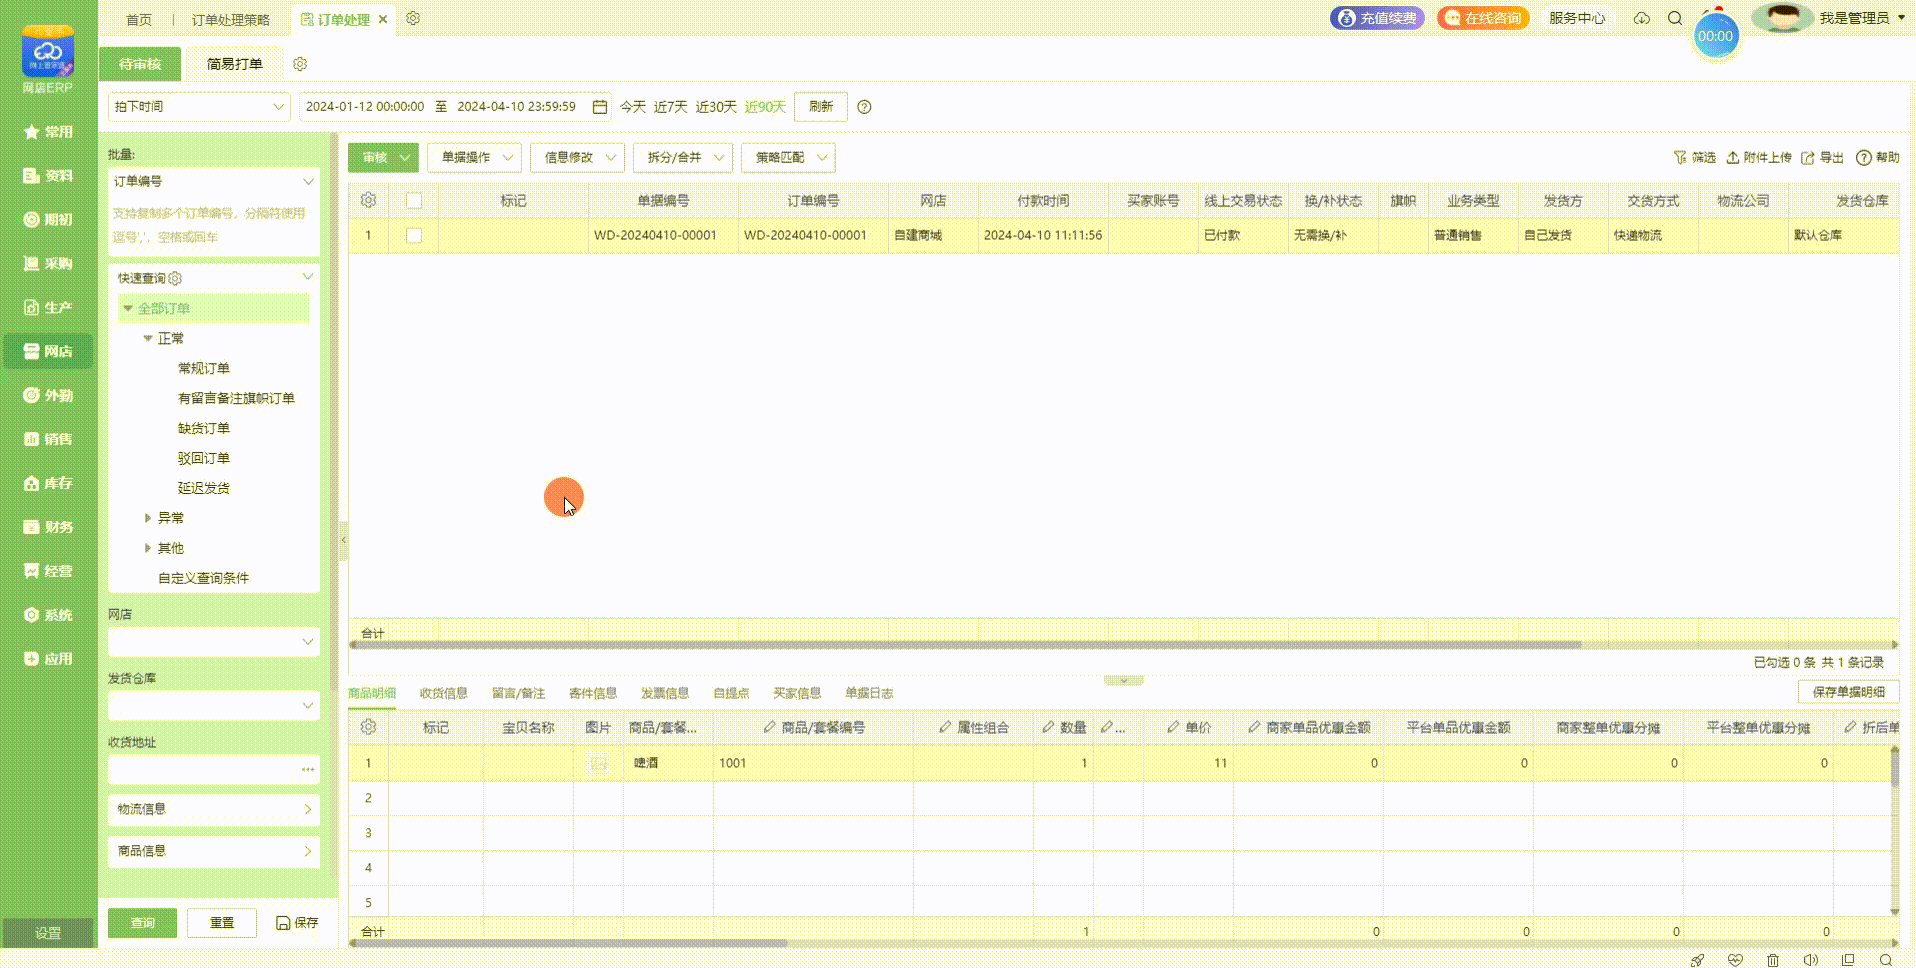Open the 财务 sidebar menu
The height and width of the screenshot is (968, 1916).
[x=48, y=527]
